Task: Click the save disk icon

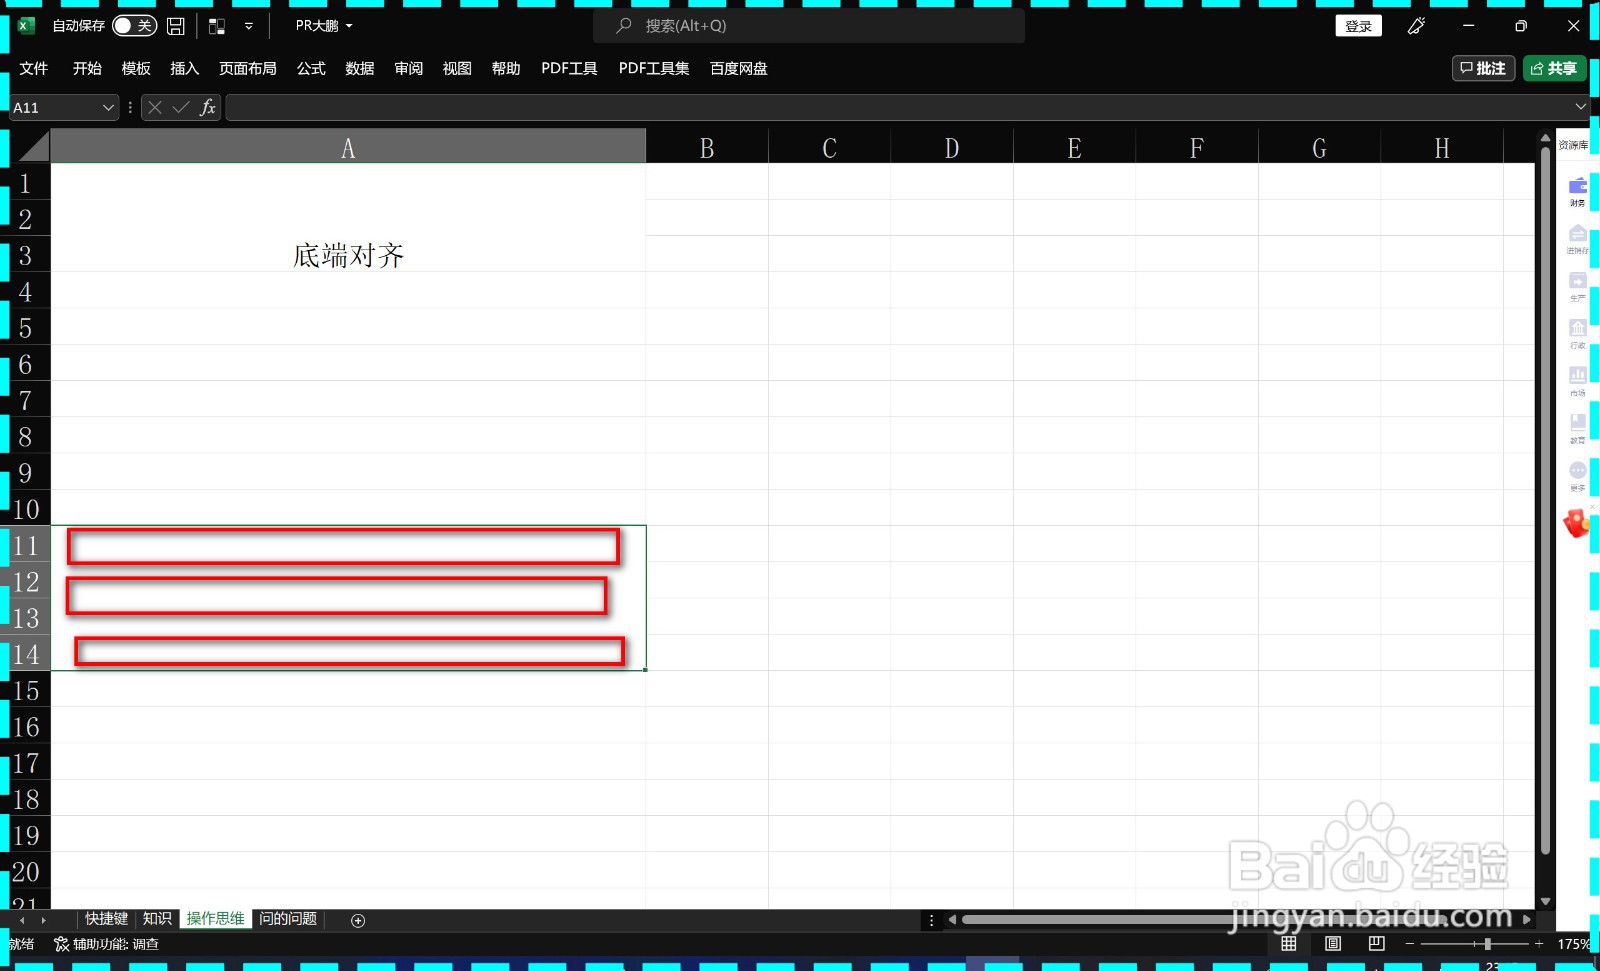Action: (176, 26)
